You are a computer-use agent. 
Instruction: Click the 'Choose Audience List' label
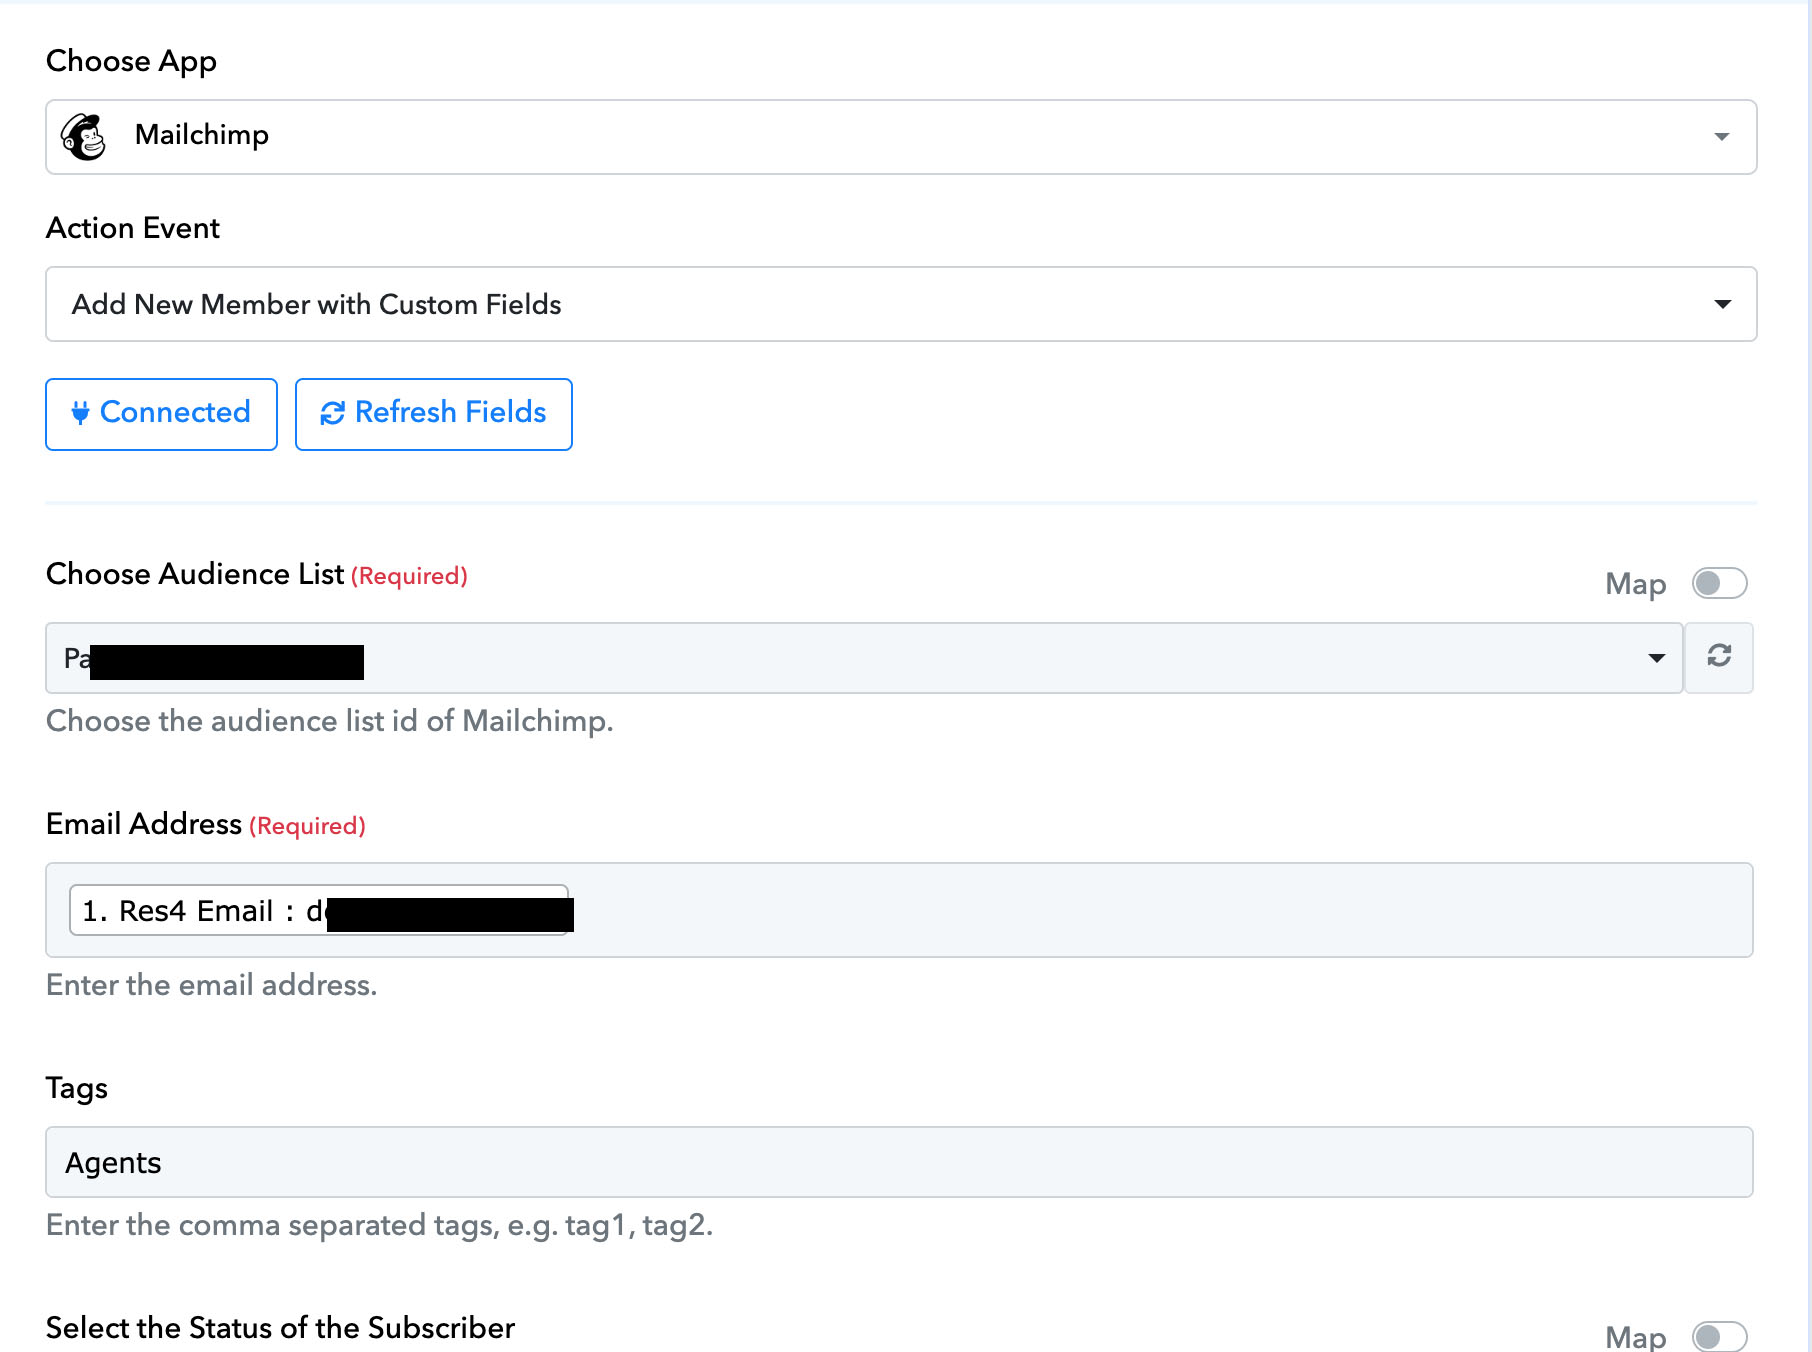click(195, 574)
